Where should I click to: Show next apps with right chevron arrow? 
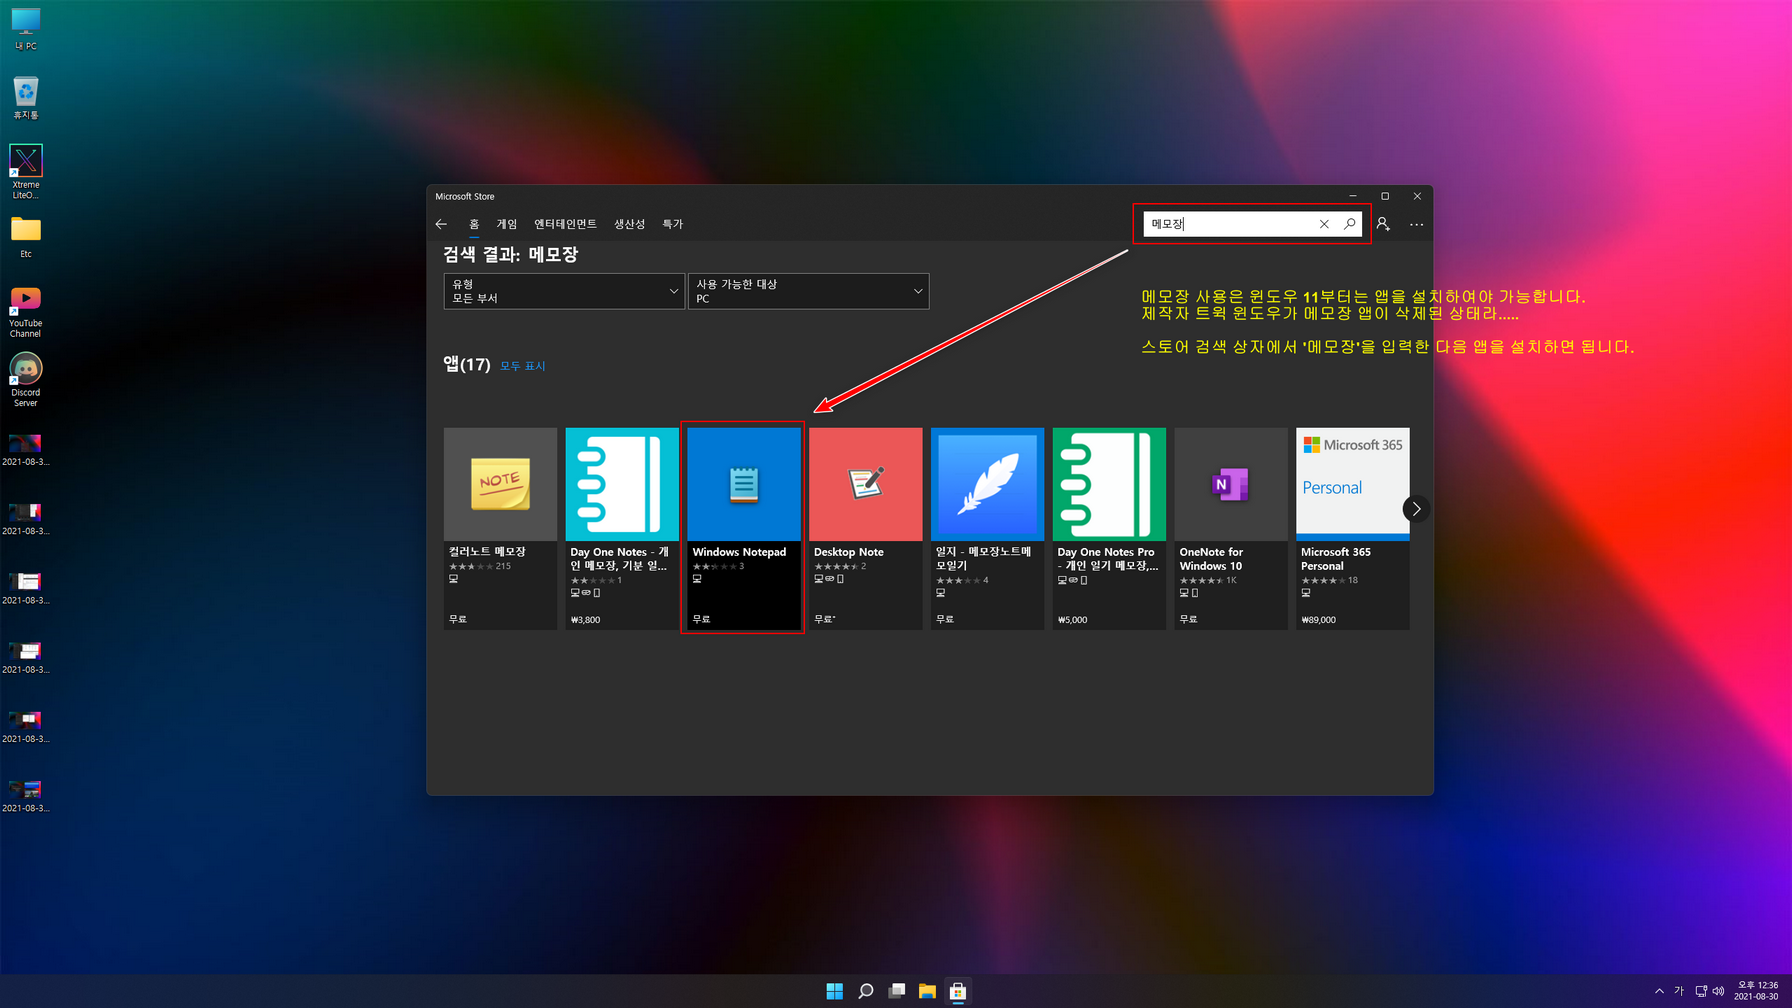tap(1416, 509)
